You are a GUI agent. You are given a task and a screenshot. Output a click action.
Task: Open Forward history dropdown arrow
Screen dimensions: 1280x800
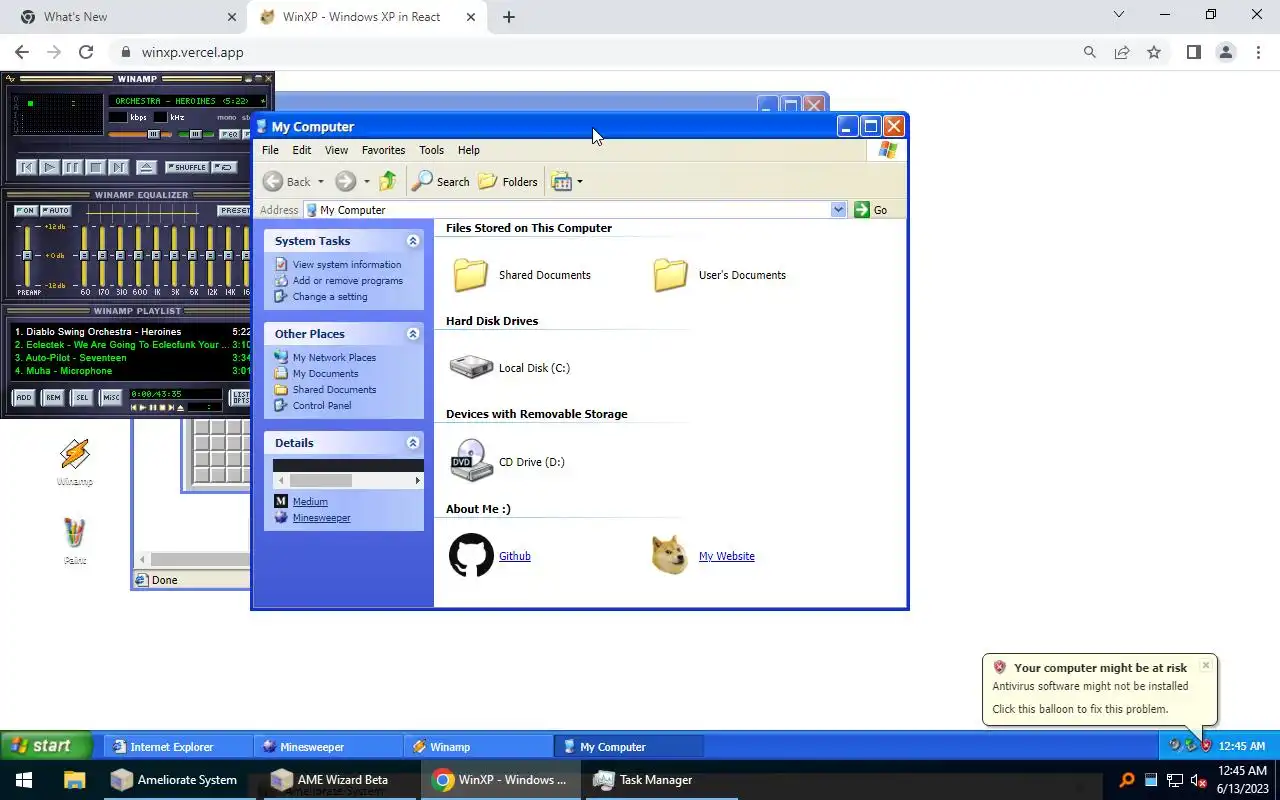[x=366, y=182]
